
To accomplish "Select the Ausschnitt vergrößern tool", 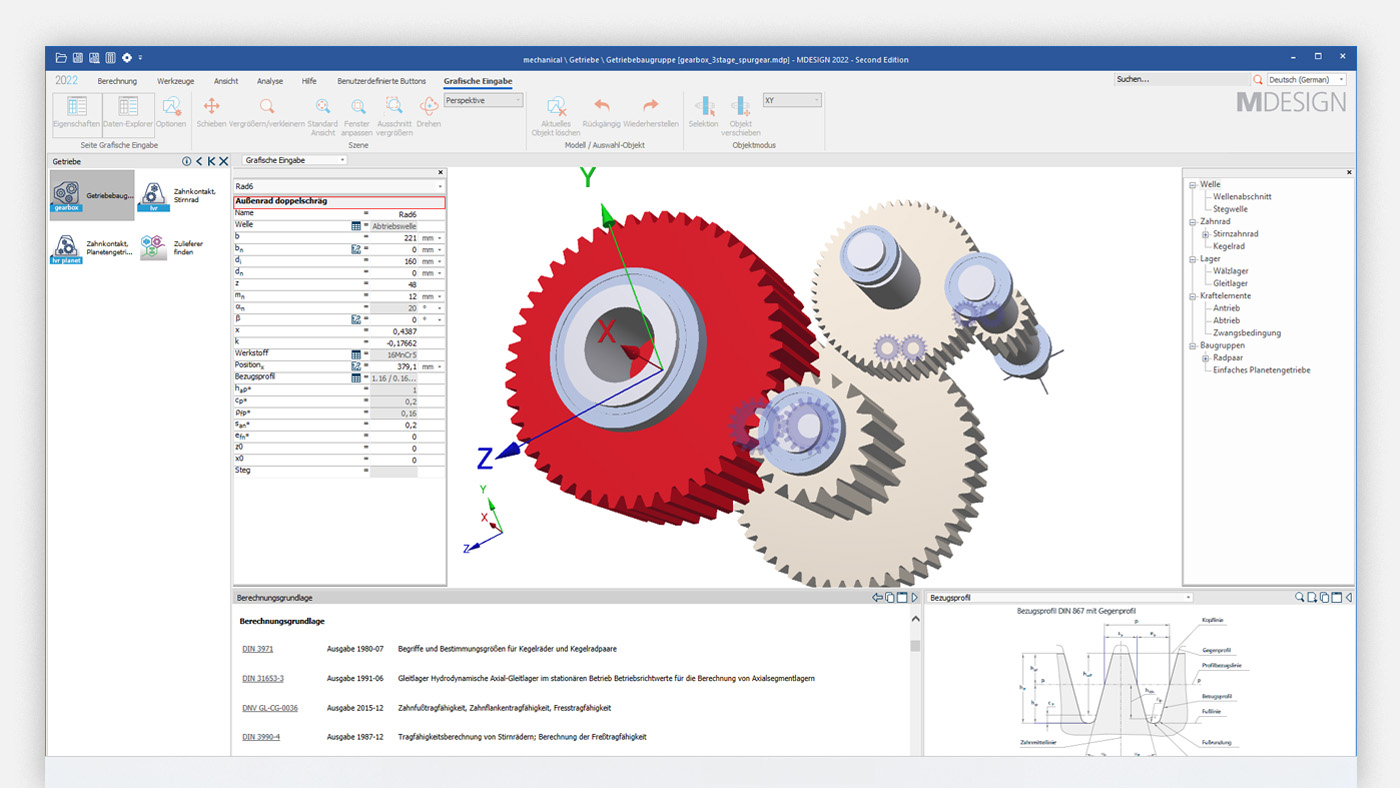I will [x=394, y=117].
